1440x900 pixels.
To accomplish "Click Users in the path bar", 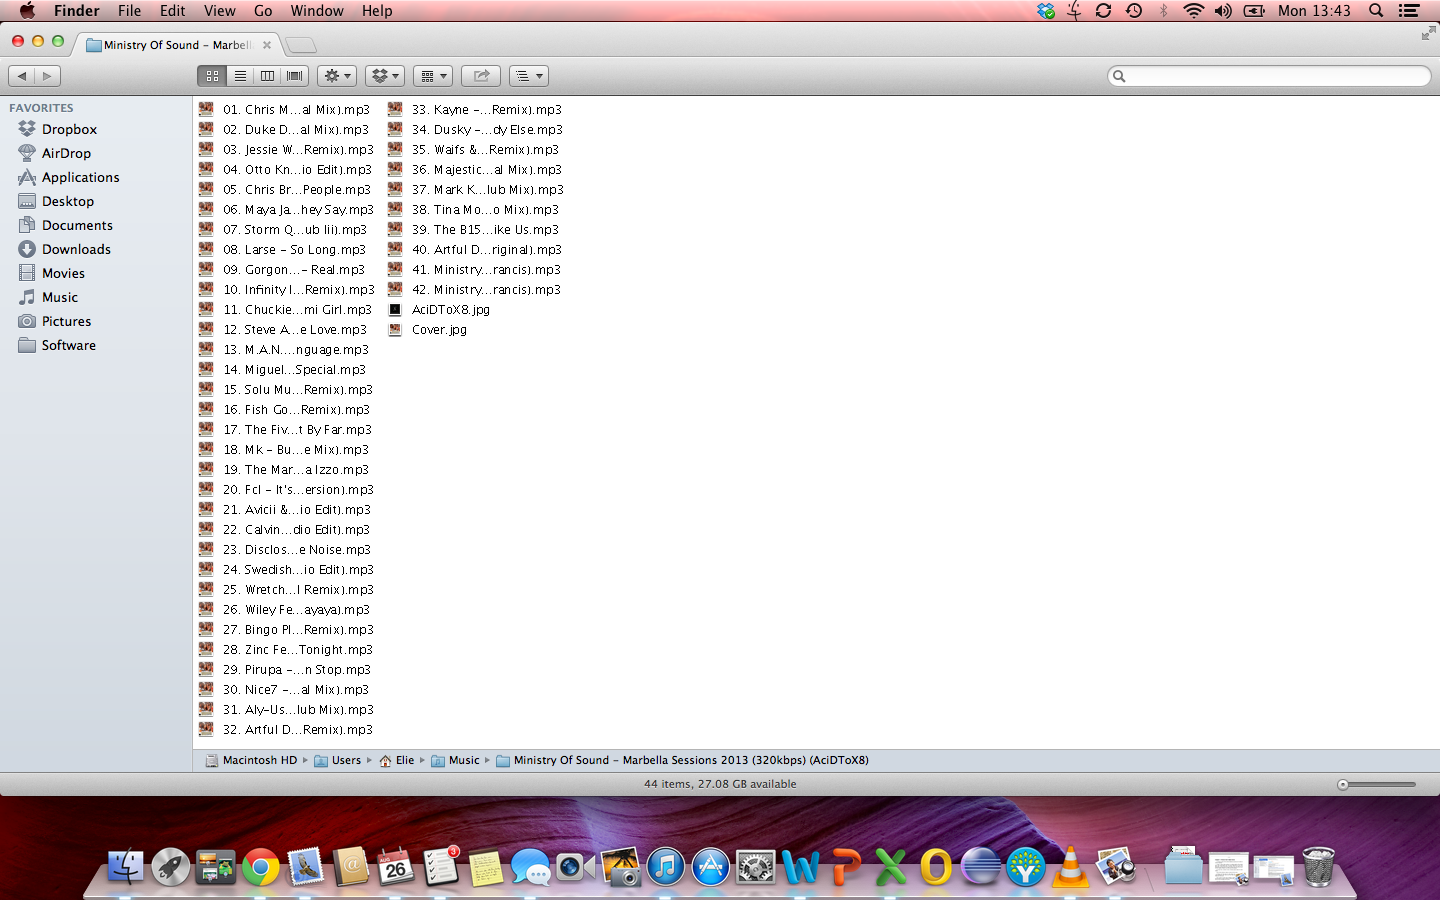I will [x=338, y=761].
